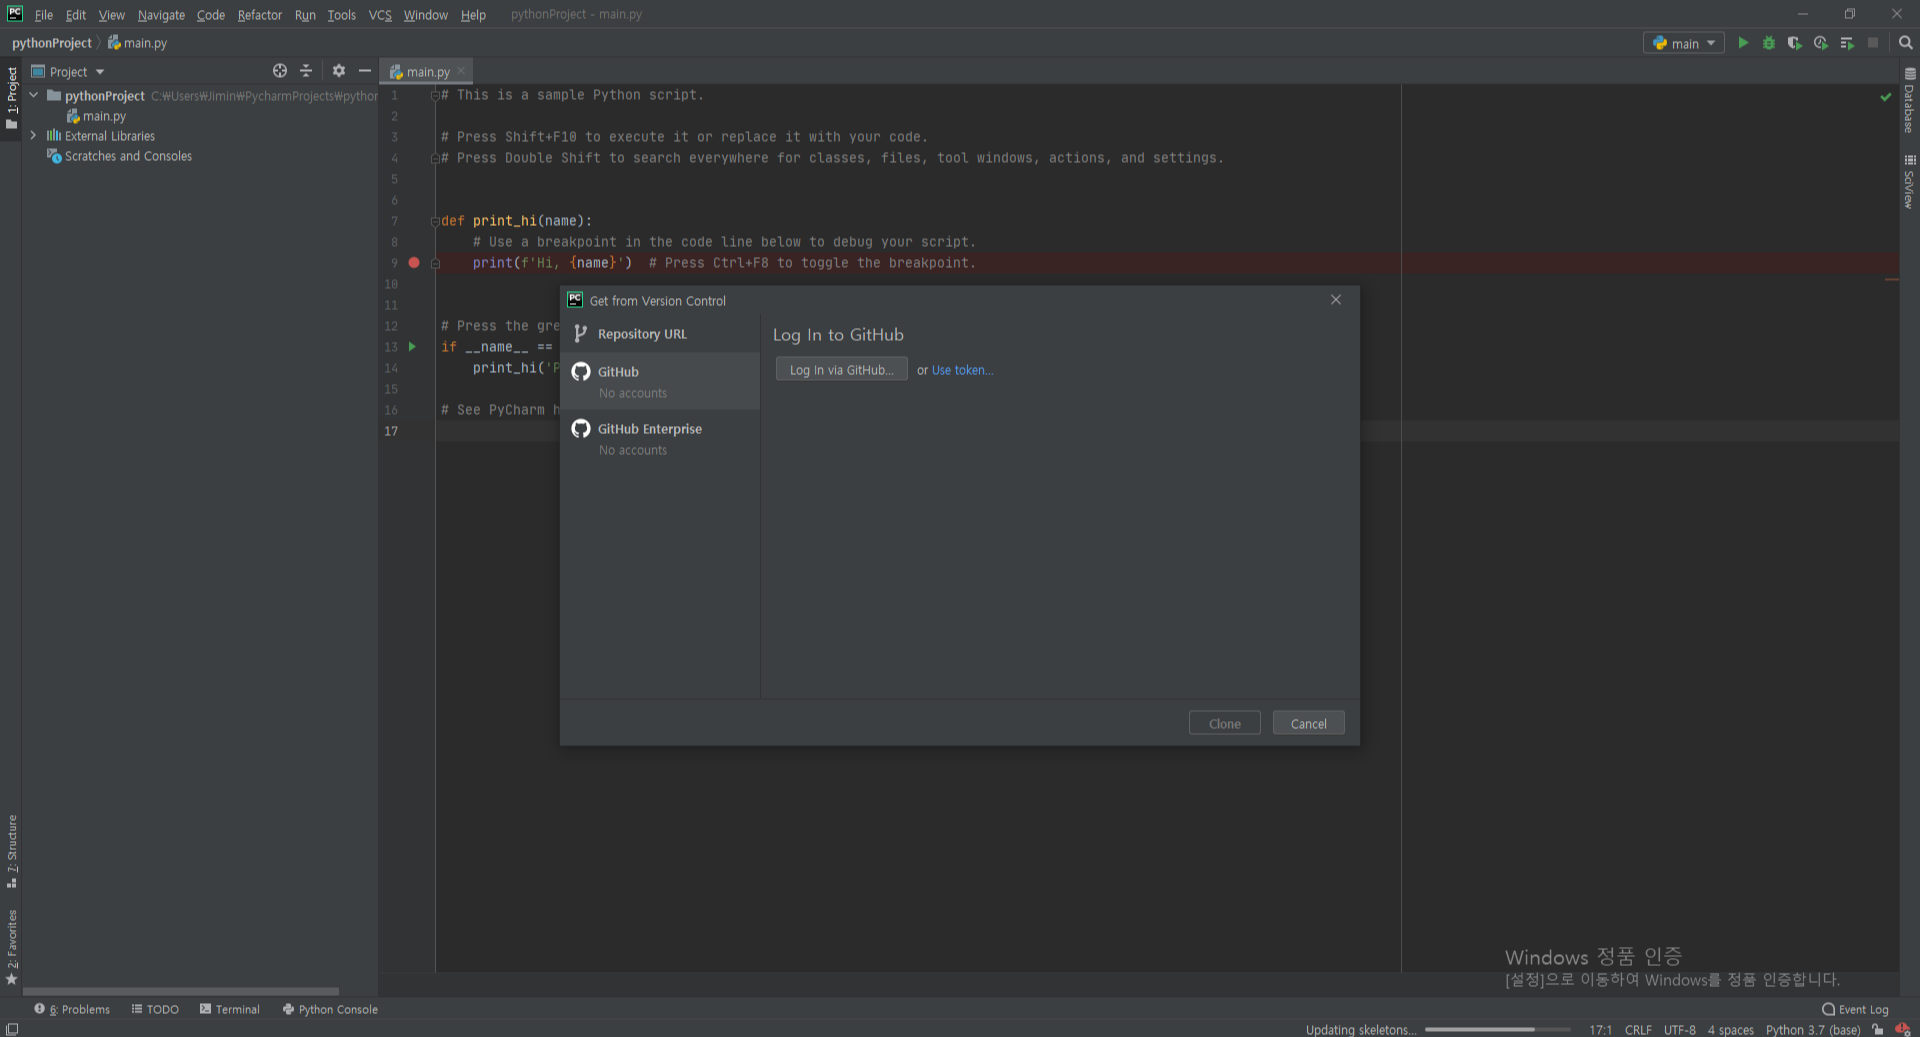The width and height of the screenshot is (1920, 1037).
Task: Click Cancel in the version control dialog
Action: 1308,723
